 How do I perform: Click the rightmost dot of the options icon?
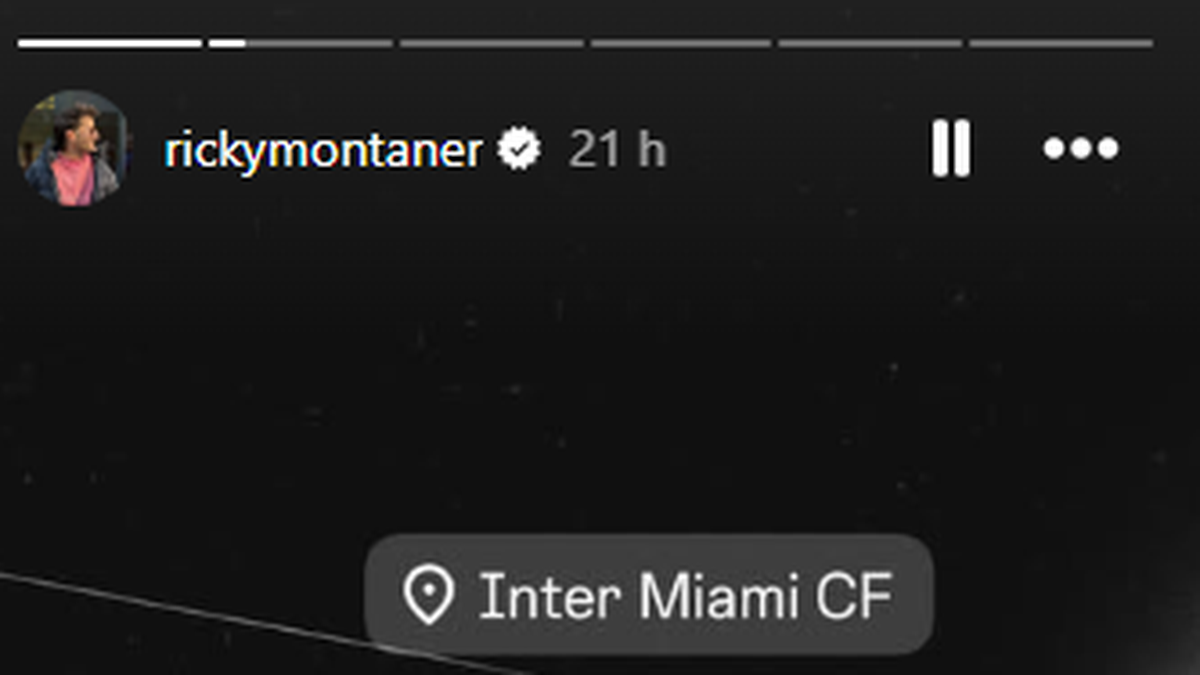(1108, 149)
